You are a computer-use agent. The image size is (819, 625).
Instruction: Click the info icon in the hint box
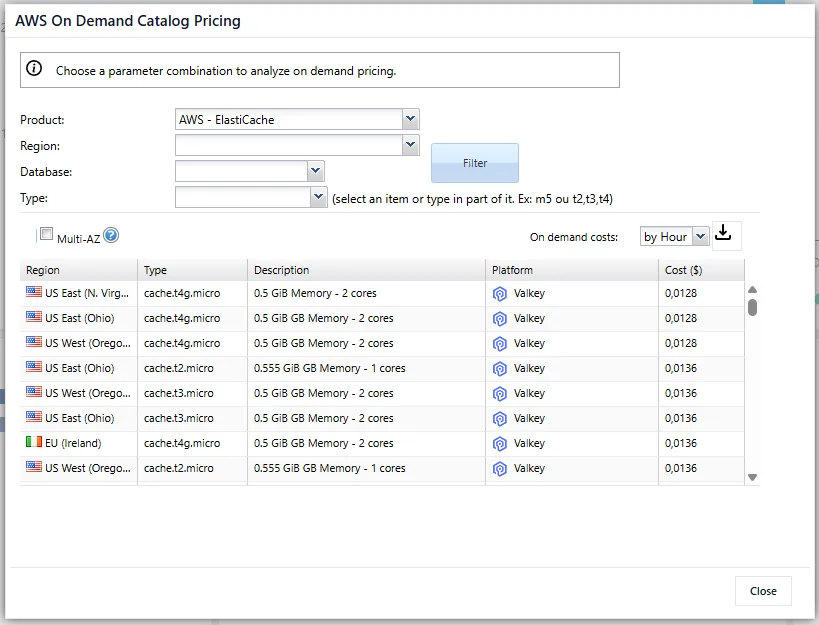pyautogui.click(x=34, y=68)
